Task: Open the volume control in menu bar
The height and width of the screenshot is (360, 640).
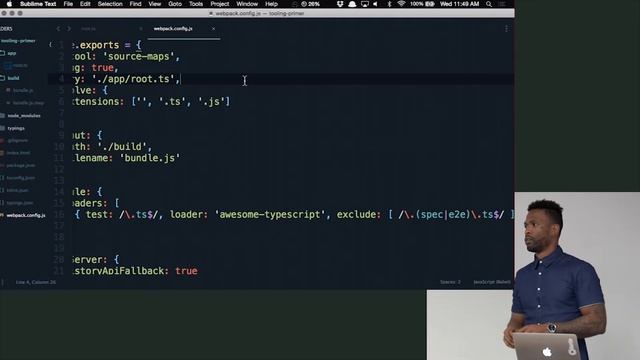Action: pyautogui.click(x=375, y=4)
